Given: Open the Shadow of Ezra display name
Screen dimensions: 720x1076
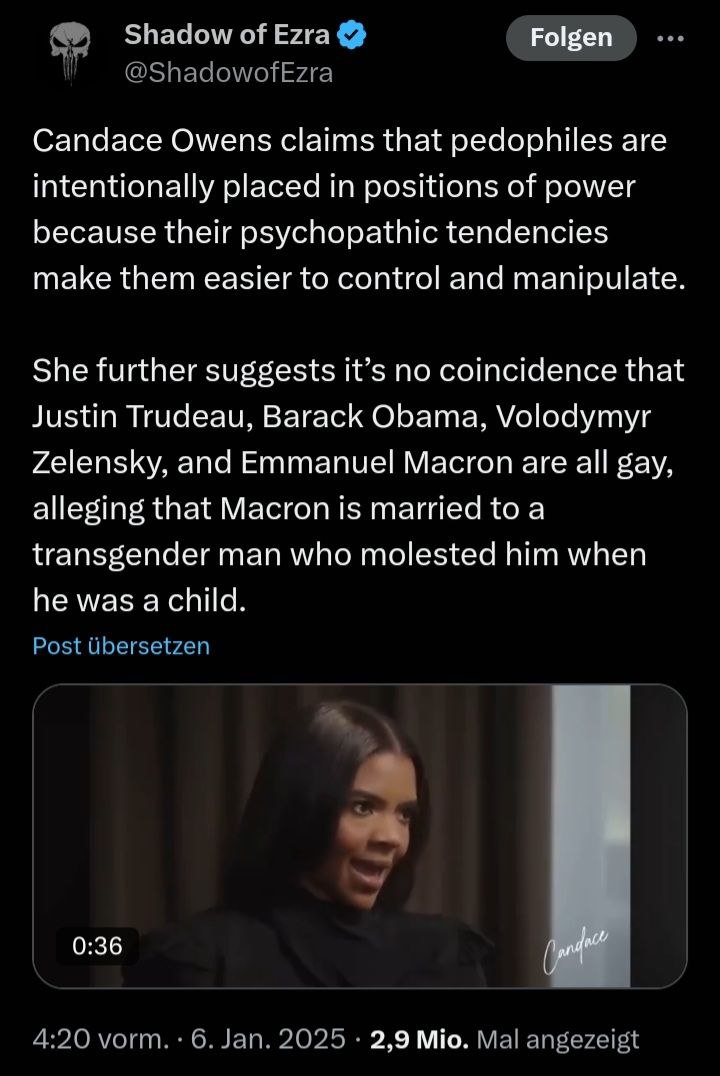Looking at the screenshot, I should [227, 34].
